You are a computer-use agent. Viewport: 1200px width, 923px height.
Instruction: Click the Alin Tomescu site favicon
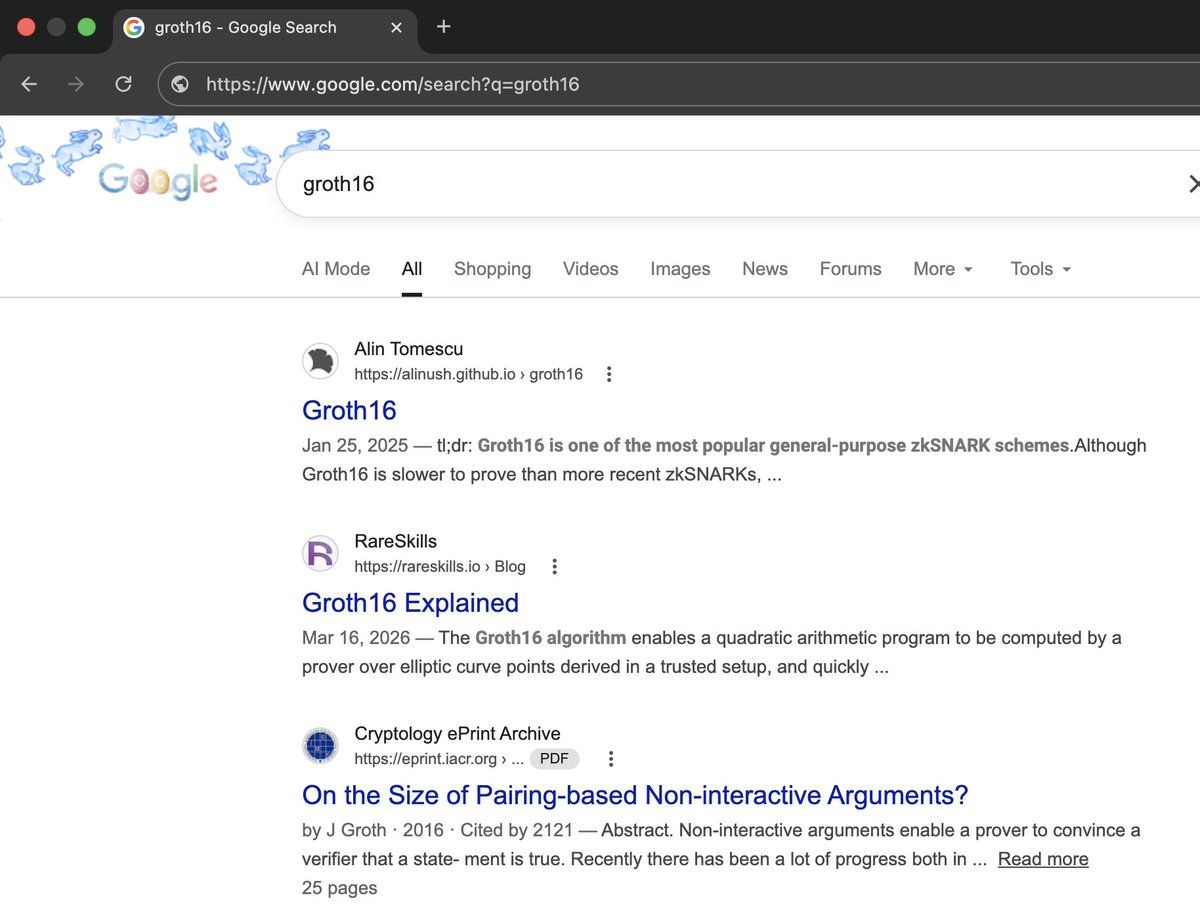click(x=320, y=361)
